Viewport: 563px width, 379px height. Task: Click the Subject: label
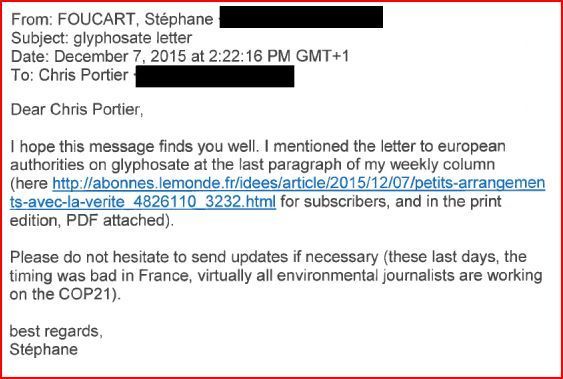40,38
